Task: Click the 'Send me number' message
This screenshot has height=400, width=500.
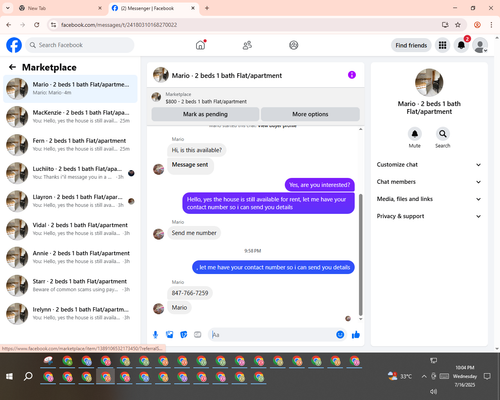Action: [194, 233]
